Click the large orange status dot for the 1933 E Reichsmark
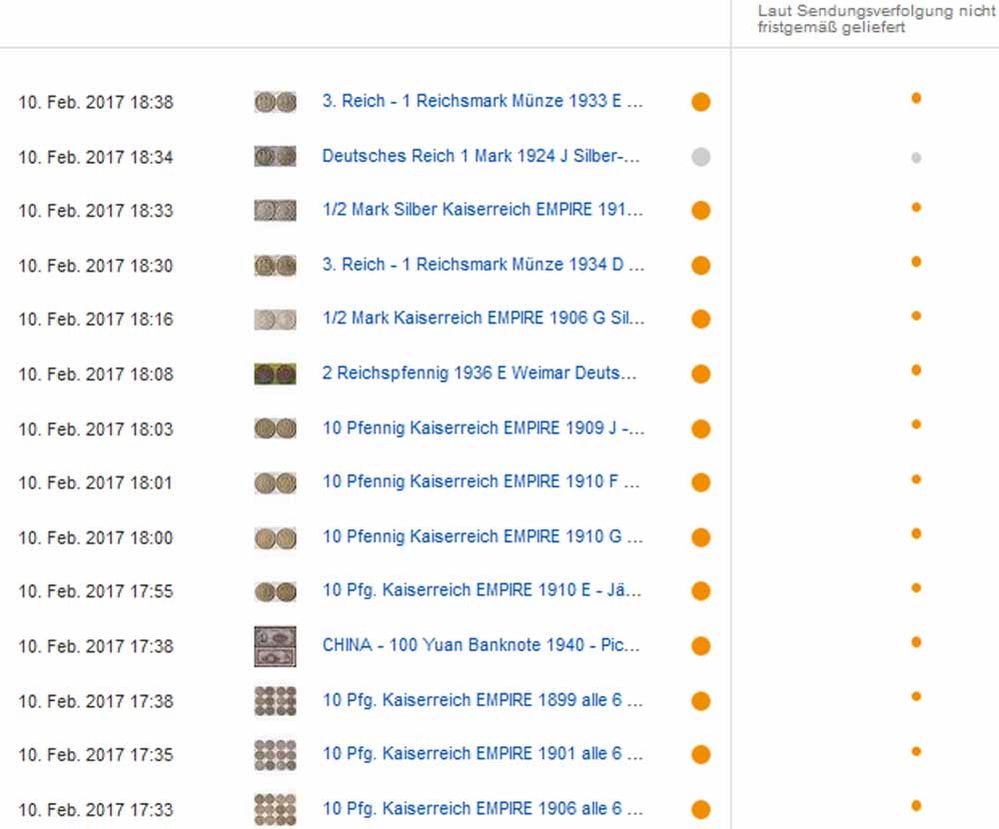 (701, 102)
